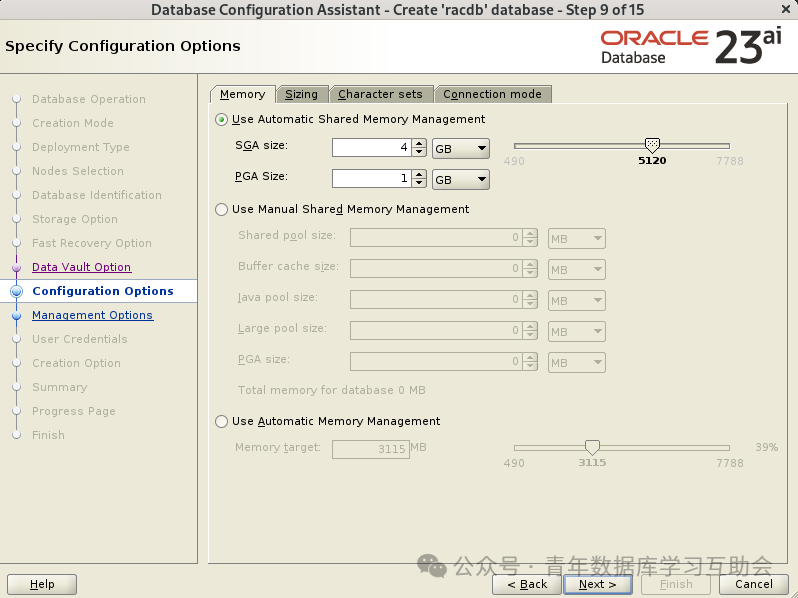798x598 pixels.
Task: Click the Large pool size stepper
Action: coord(530,331)
